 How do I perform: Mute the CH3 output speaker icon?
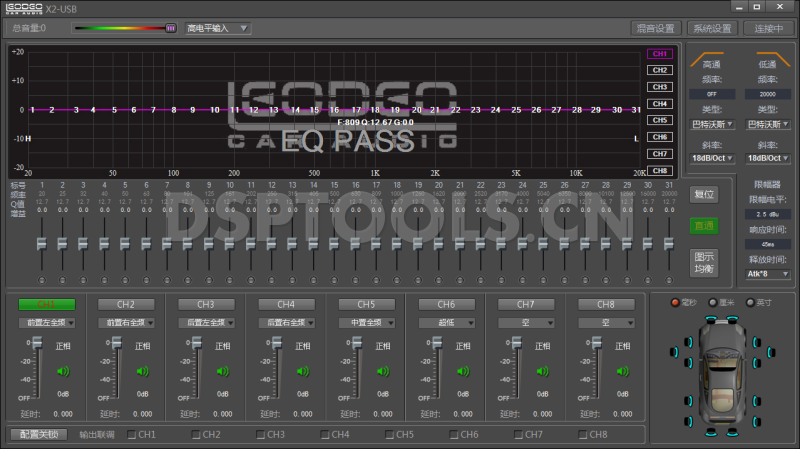point(222,371)
